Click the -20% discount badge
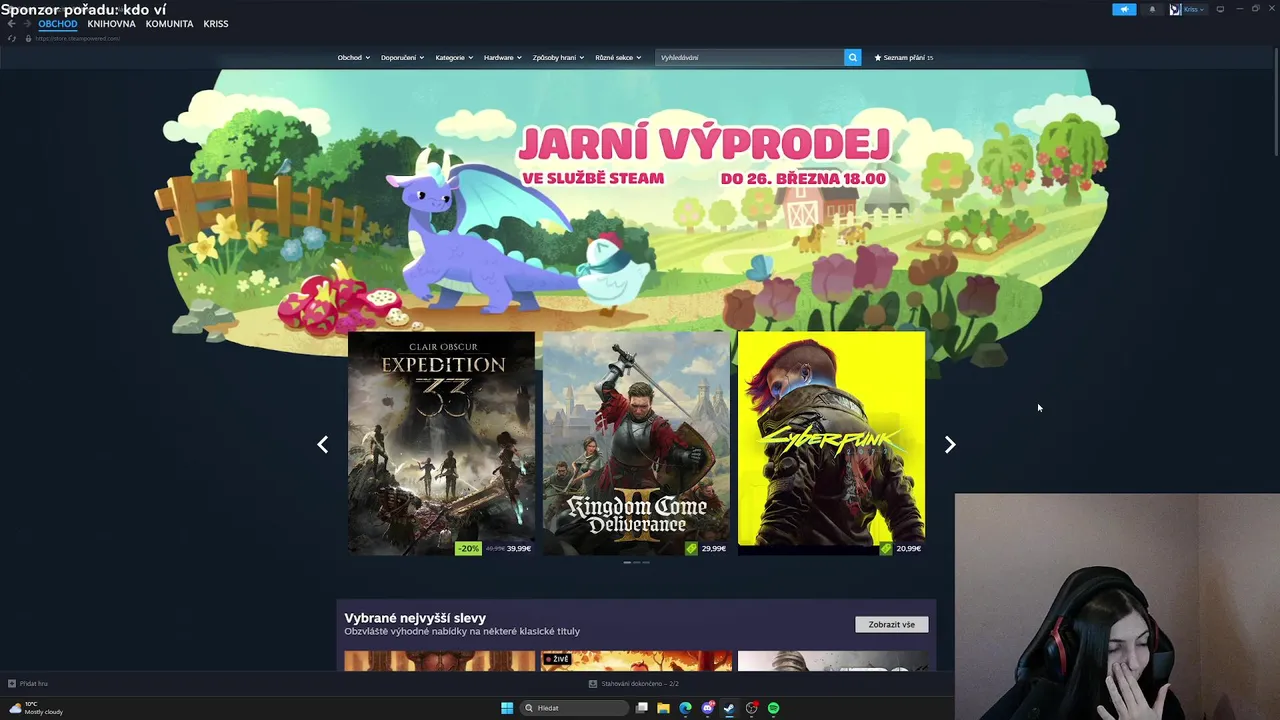The height and width of the screenshot is (720, 1280). [x=468, y=548]
